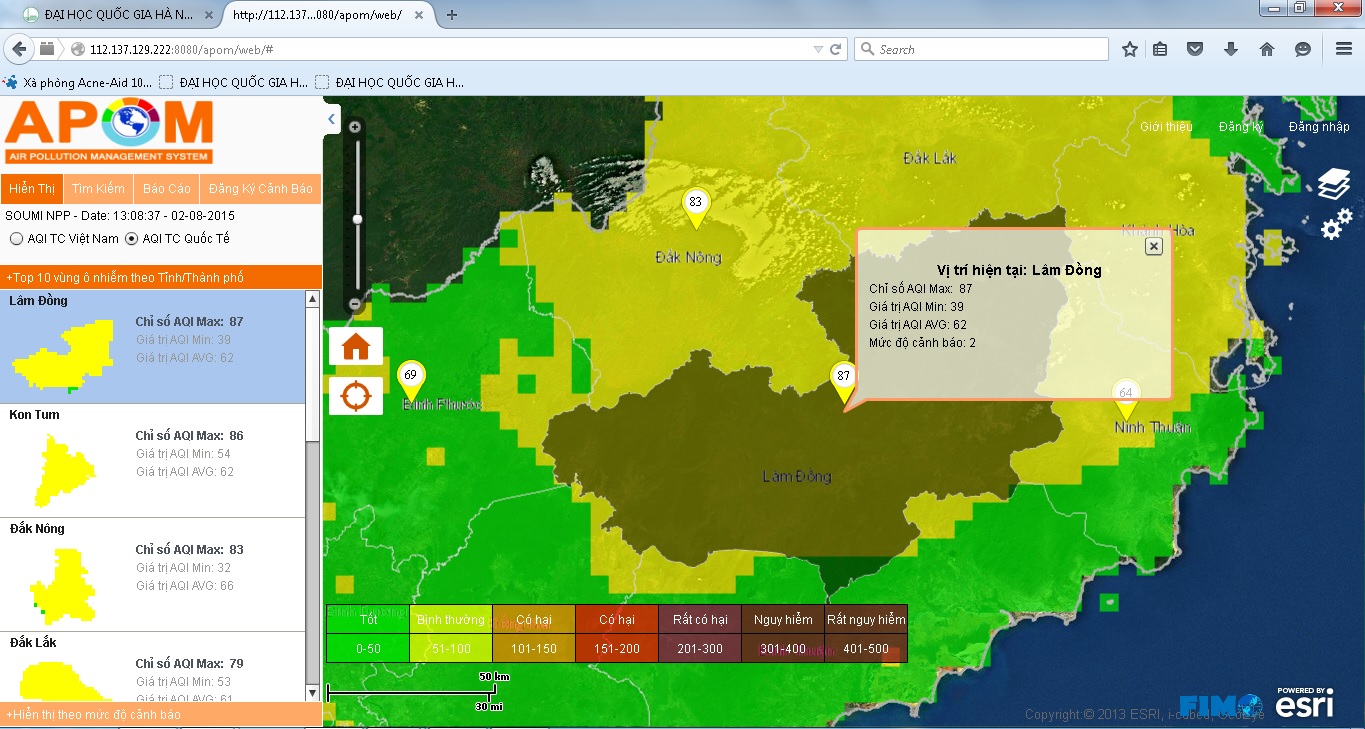
Task: Collapse Top 10 vùng ô nhiễm section
Action: (161, 277)
